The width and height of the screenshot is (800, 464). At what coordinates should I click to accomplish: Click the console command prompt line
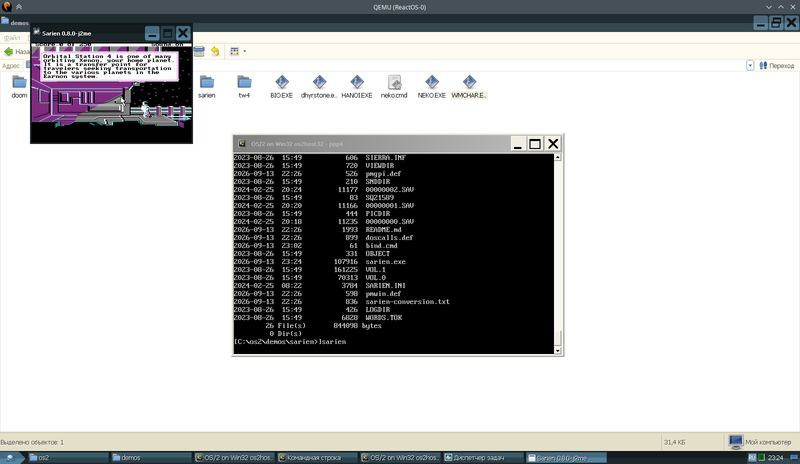pos(290,341)
